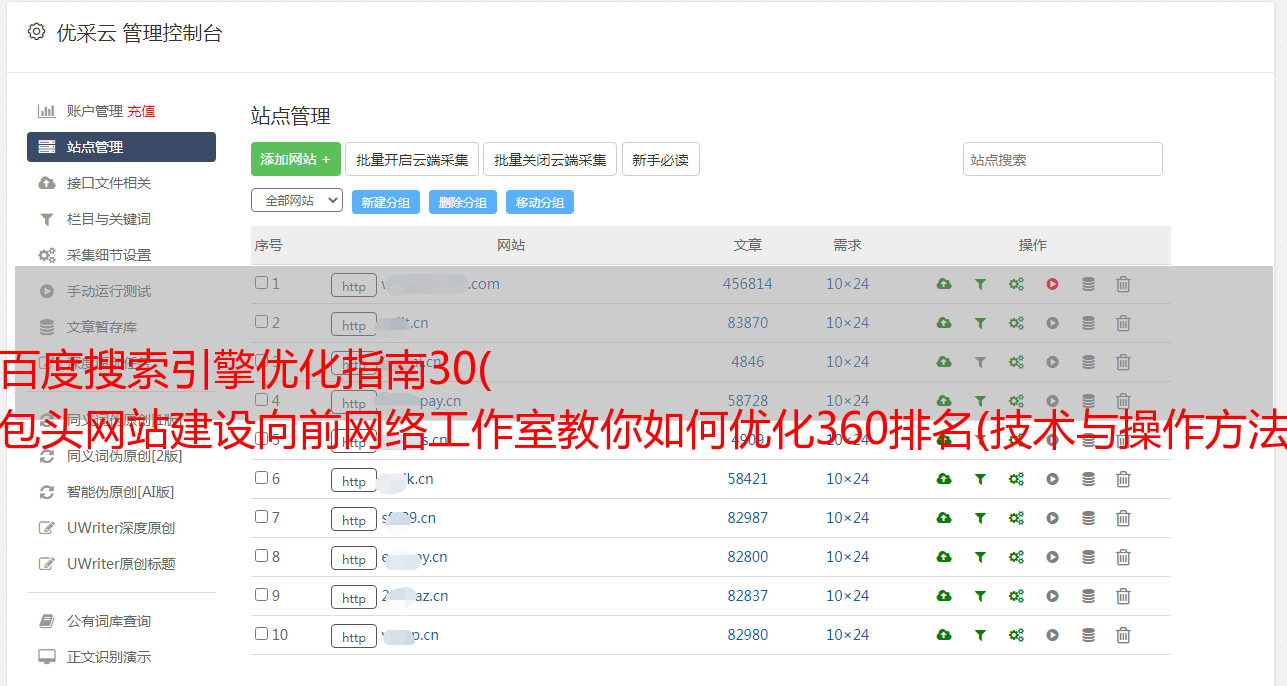Click cloud upload icon in row 82980

tap(944, 635)
